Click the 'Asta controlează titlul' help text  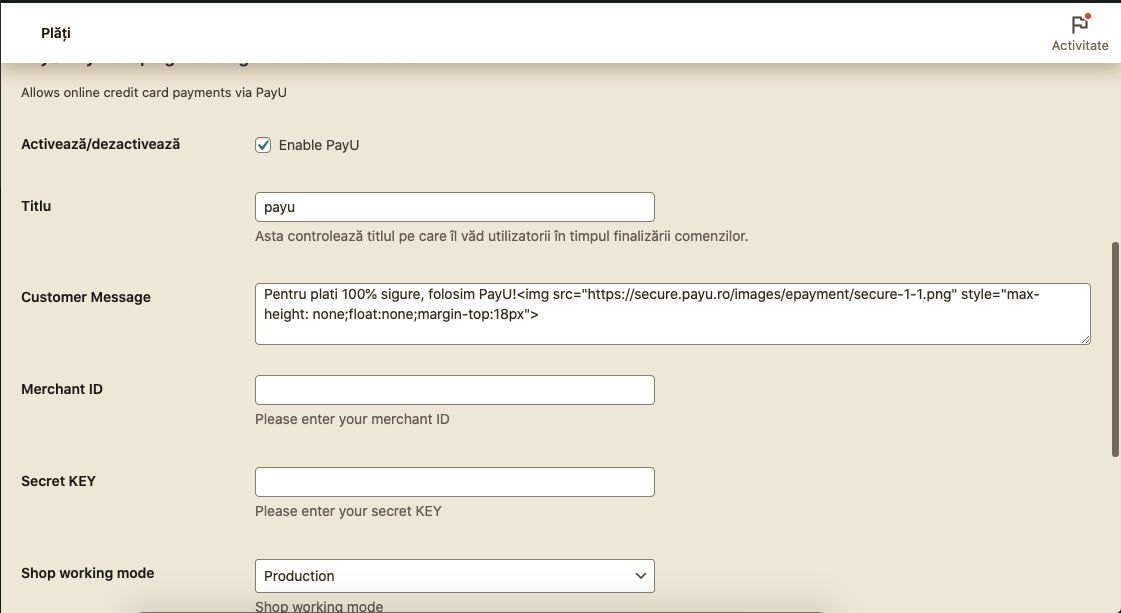[502, 236]
